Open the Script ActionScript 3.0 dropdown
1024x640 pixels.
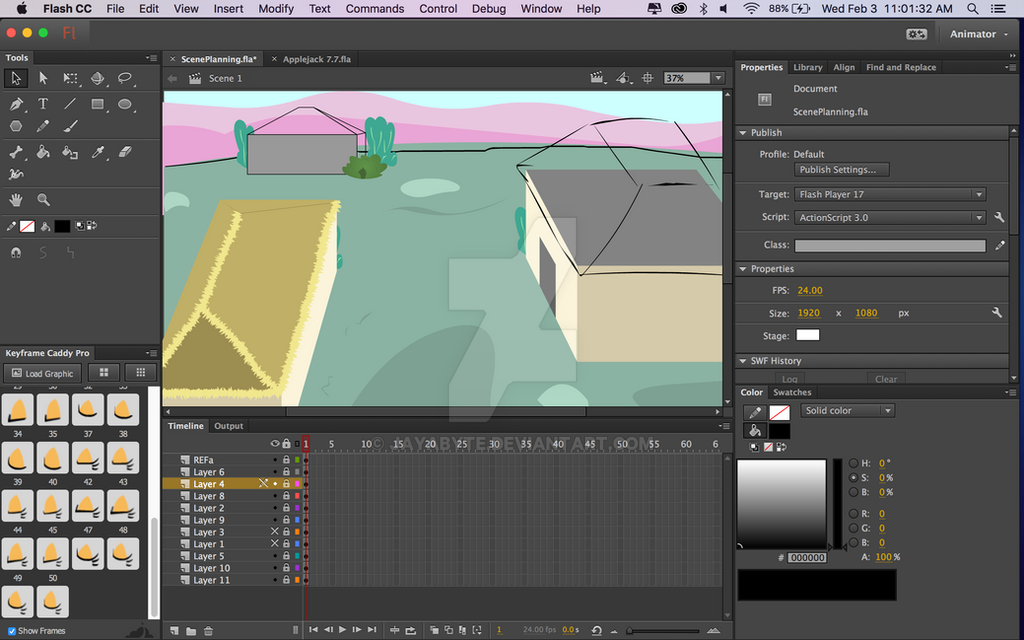pyautogui.click(x=890, y=217)
